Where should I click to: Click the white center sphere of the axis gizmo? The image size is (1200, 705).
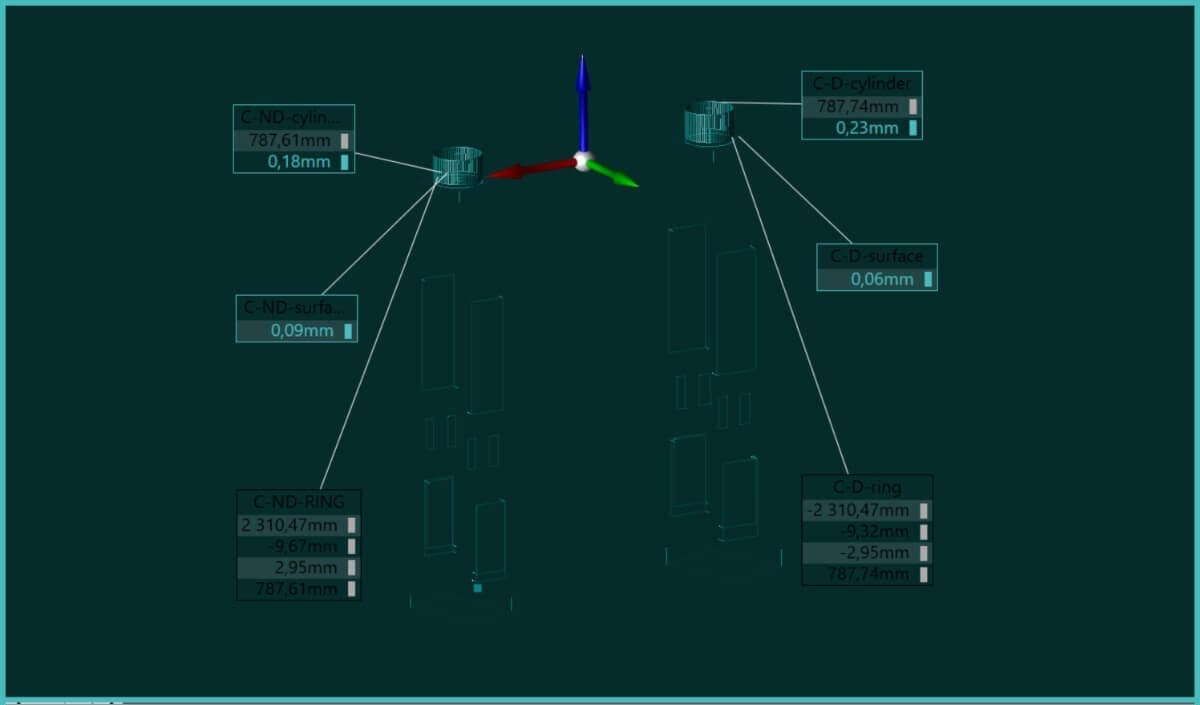tap(582, 163)
